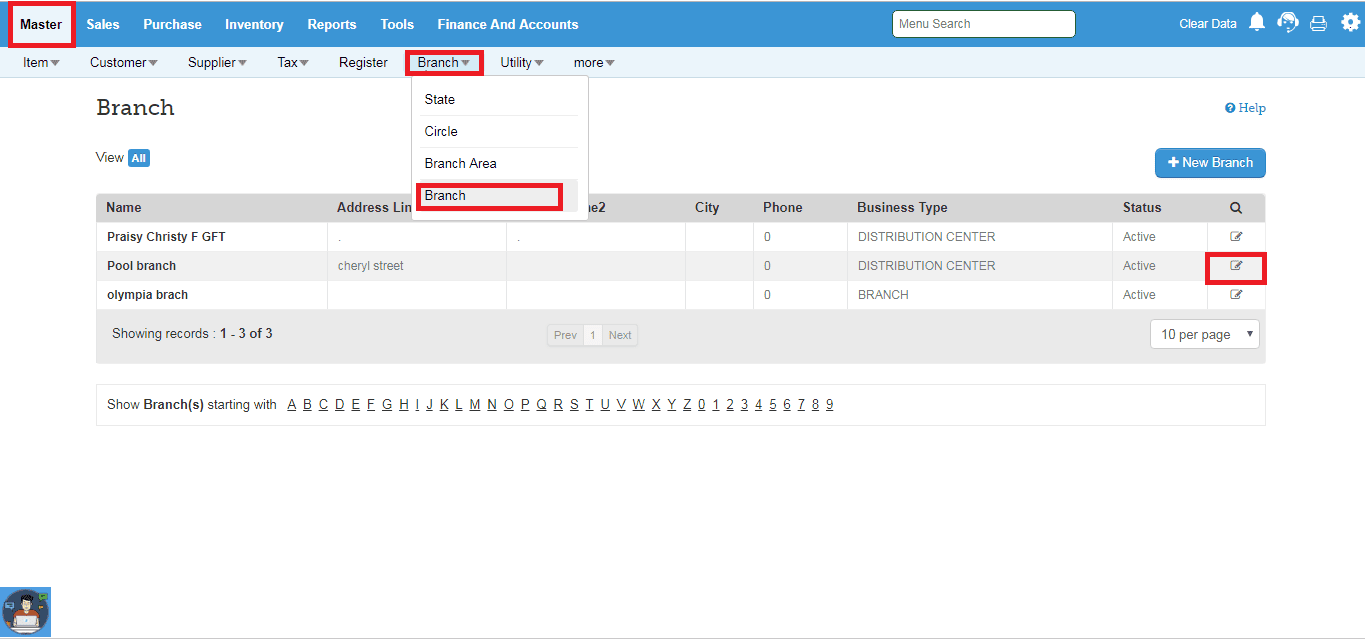
Task: Open the notifications bell icon
Action: [1257, 23]
